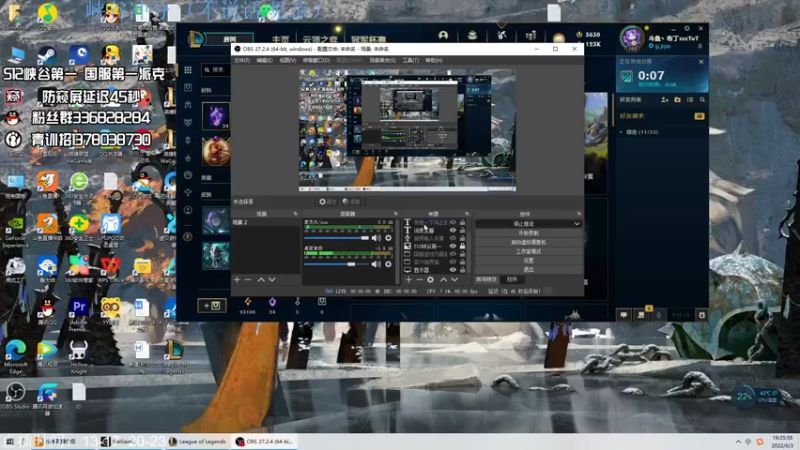
Task: Move scene up in OBS scenes panel
Action: pyautogui.click(x=261, y=280)
